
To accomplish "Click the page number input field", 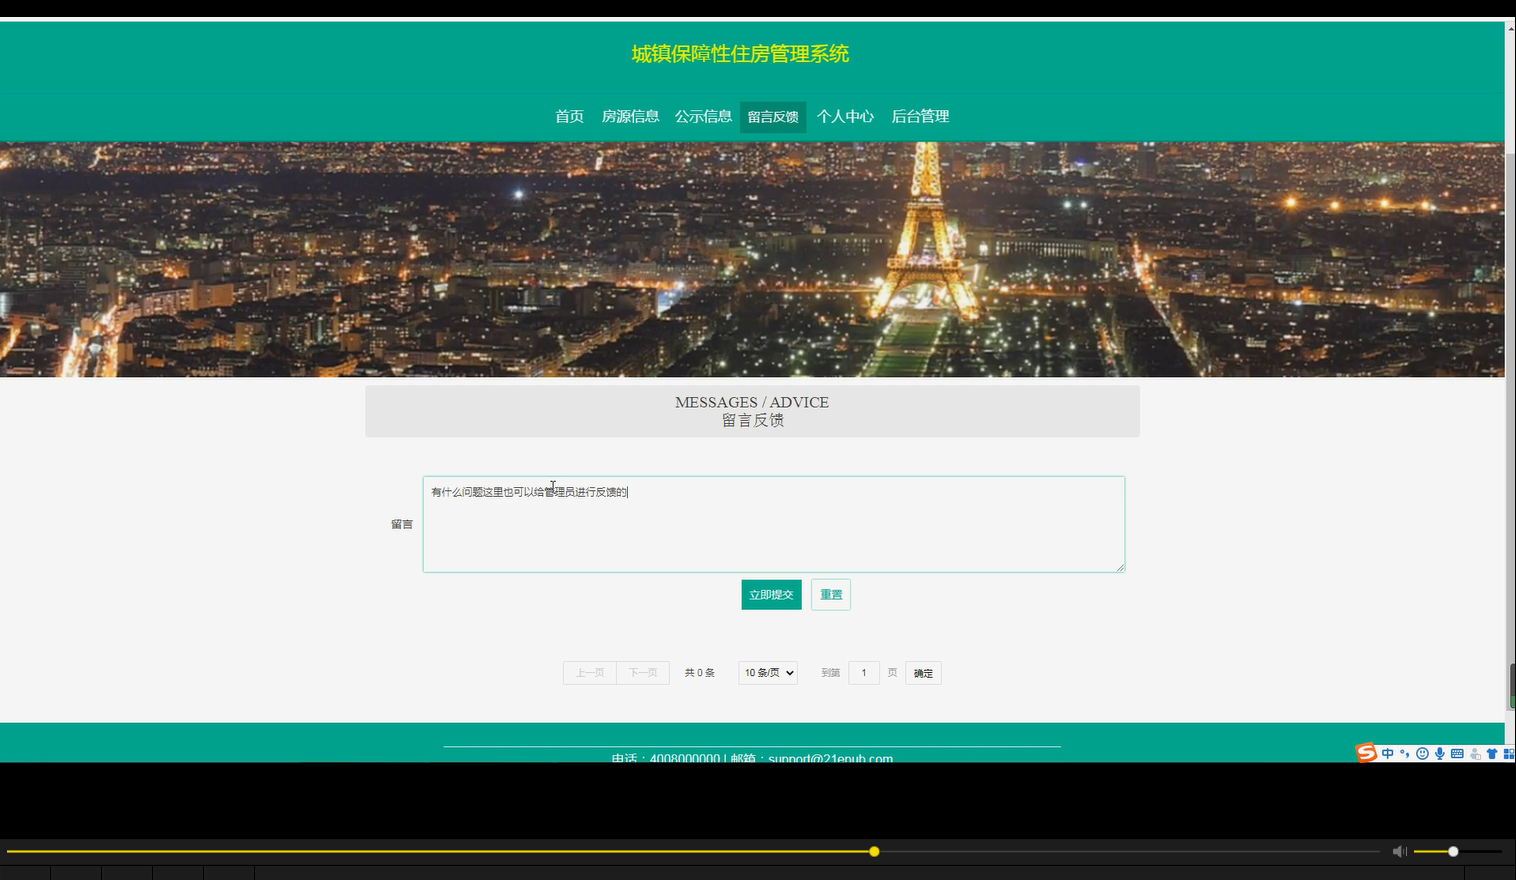I will [864, 673].
